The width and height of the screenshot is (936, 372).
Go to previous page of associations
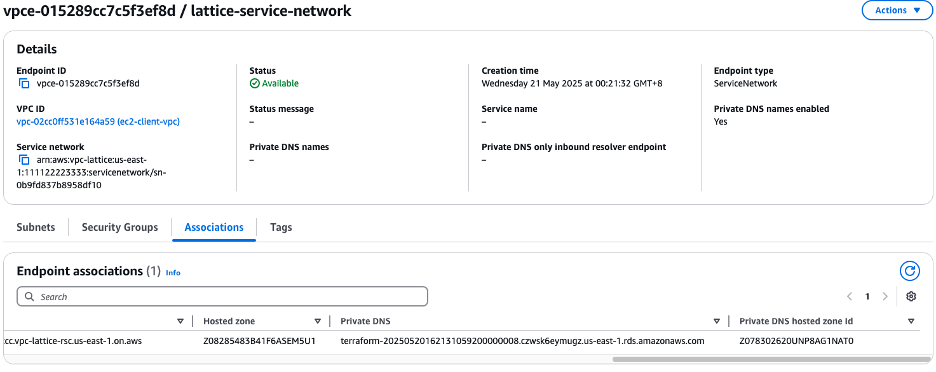click(x=849, y=296)
